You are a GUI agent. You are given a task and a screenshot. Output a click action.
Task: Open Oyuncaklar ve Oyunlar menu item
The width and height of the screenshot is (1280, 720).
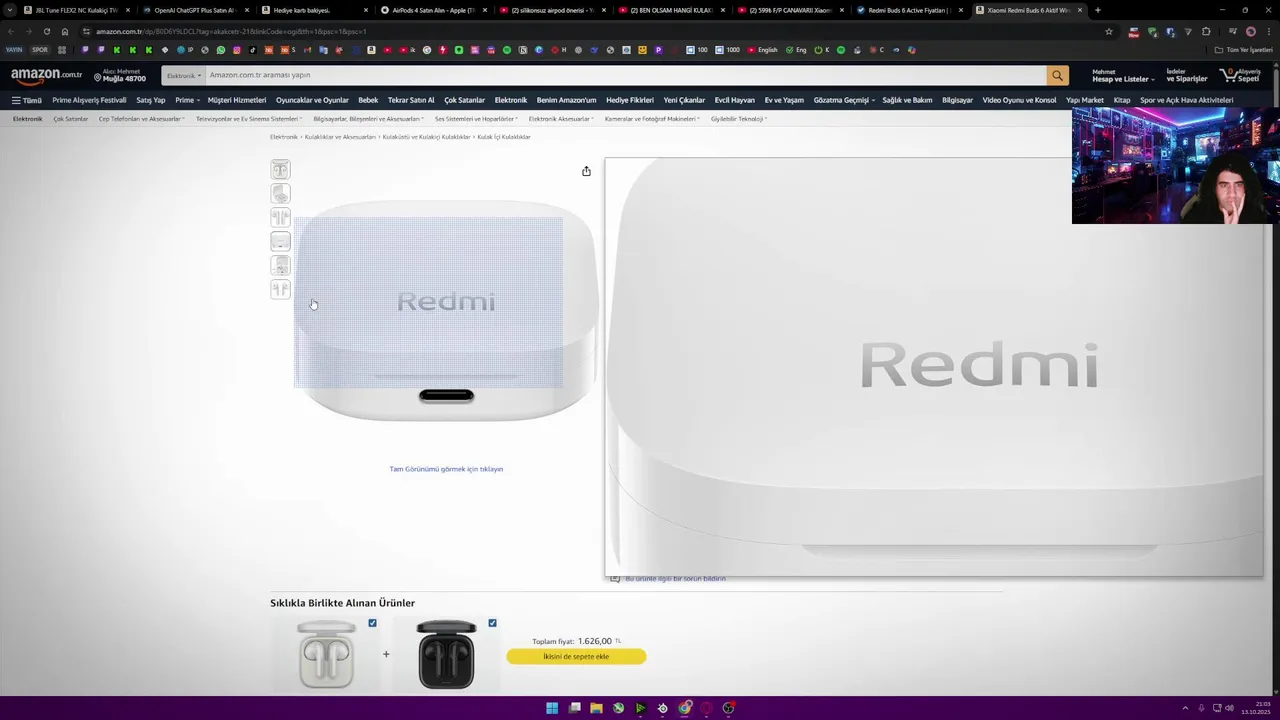(312, 100)
